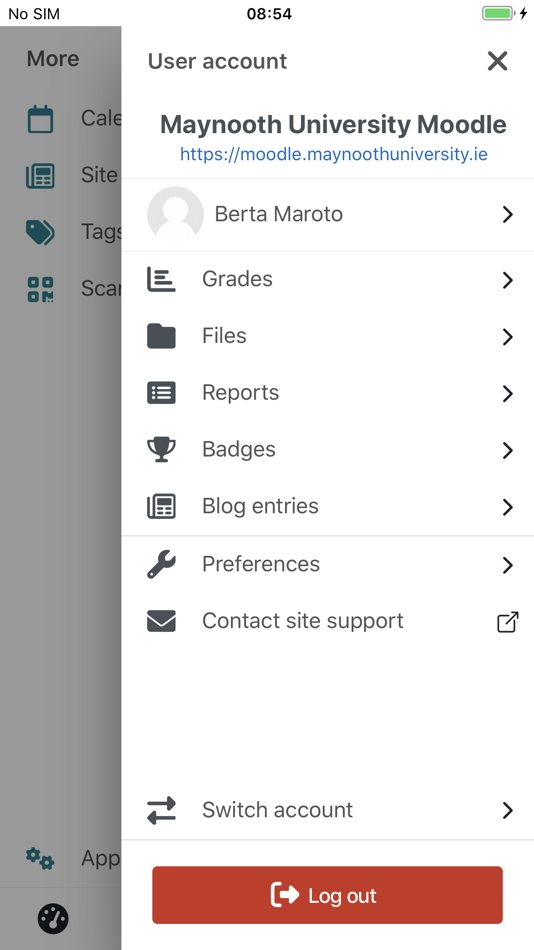Tap the calendar icon in More menu

coord(40,119)
